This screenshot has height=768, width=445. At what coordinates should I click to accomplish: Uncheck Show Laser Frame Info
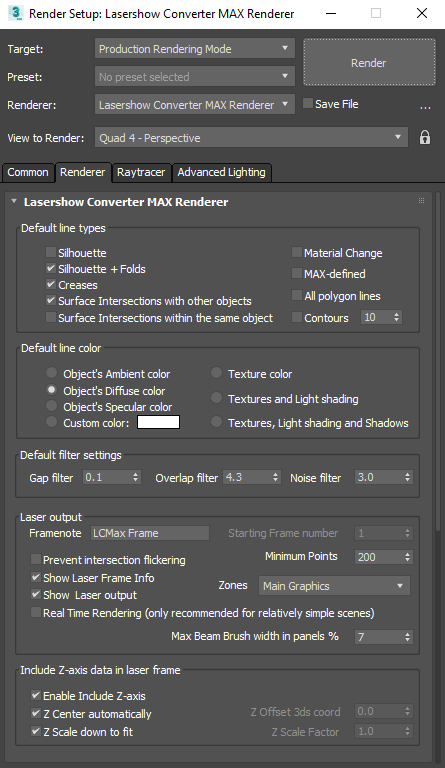(35, 577)
